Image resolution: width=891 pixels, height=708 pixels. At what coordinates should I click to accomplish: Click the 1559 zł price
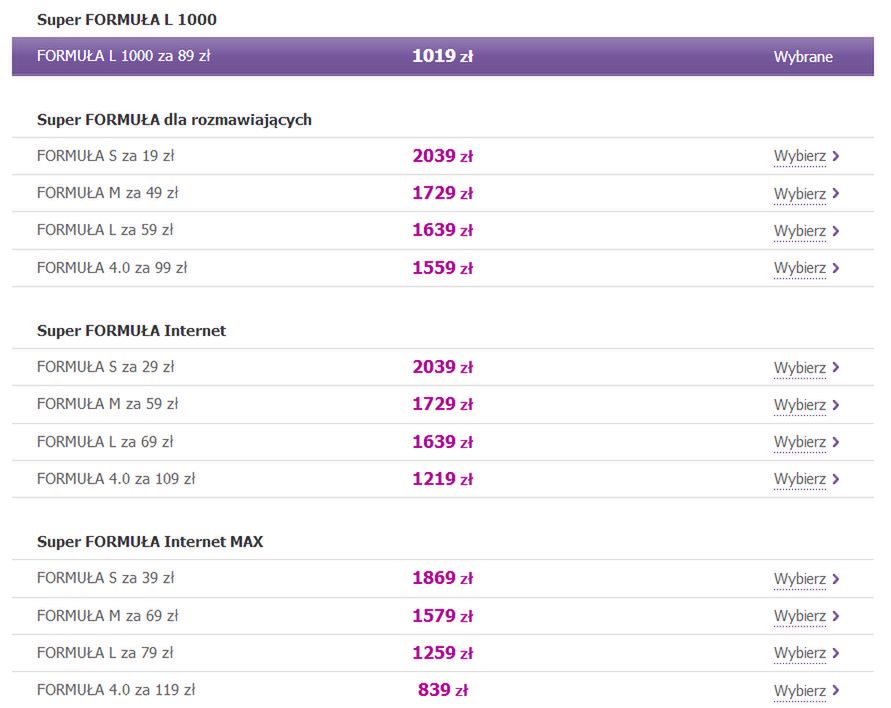pyautogui.click(x=442, y=268)
